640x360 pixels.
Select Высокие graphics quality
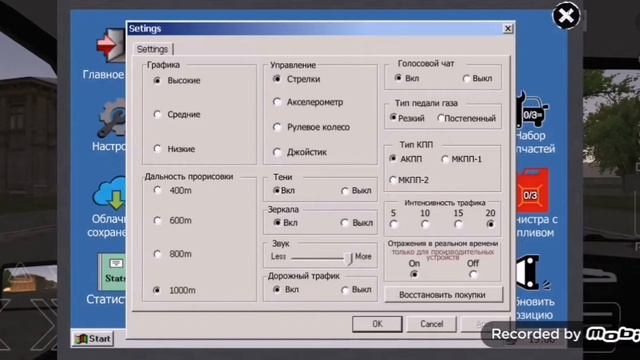(x=157, y=80)
